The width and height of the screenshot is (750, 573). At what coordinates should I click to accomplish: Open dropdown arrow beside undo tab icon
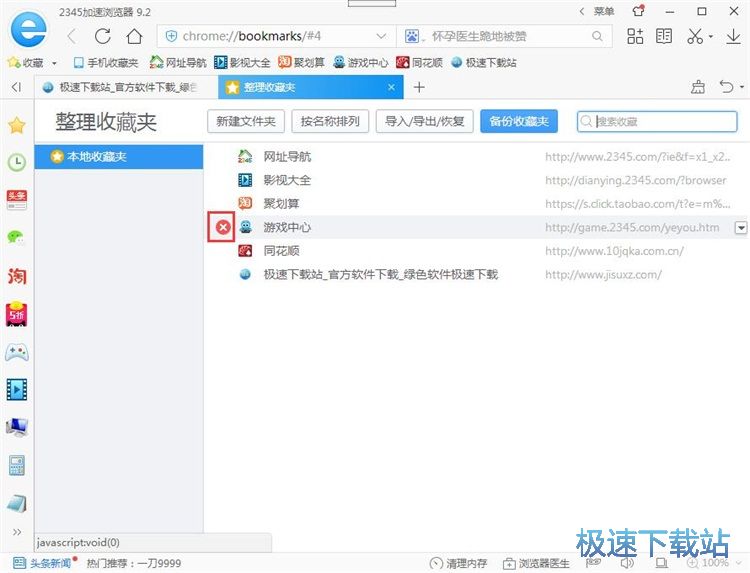pos(742,87)
